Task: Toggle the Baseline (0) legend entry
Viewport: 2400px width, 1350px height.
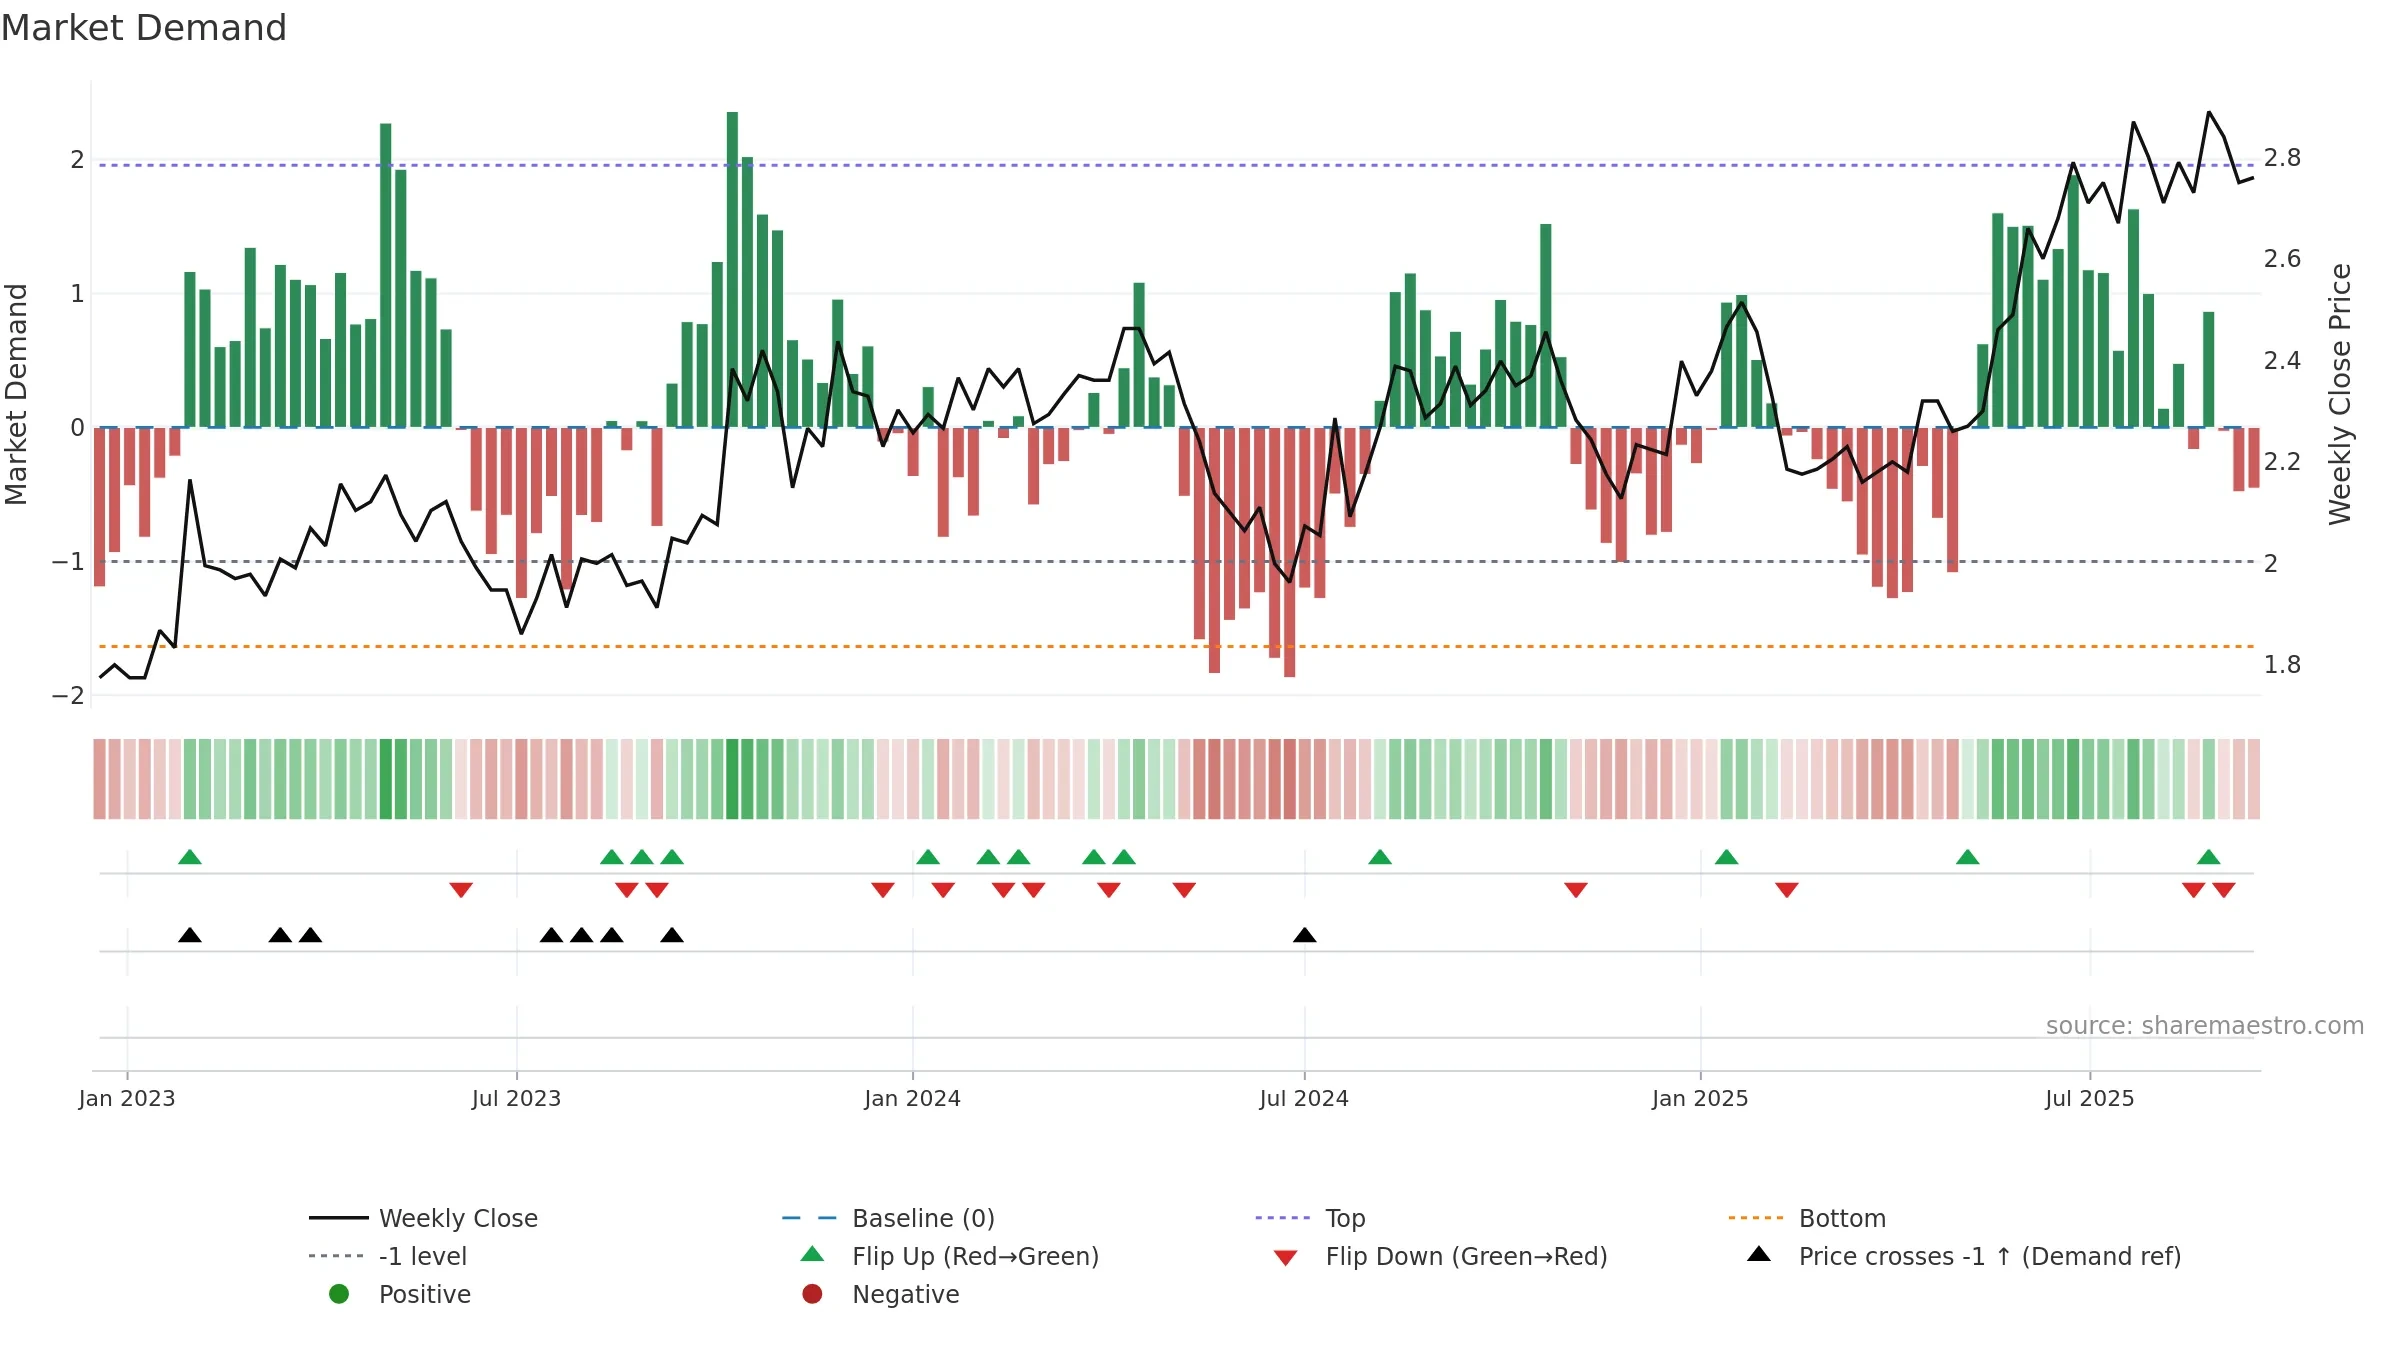Action: (x=888, y=1218)
